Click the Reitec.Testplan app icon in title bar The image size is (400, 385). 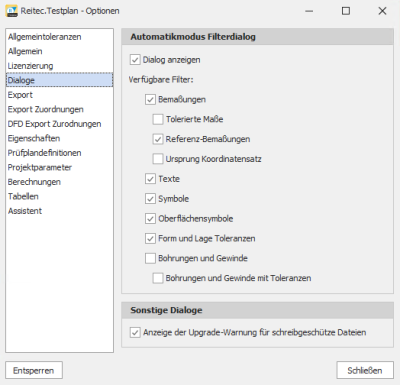point(12,11)
